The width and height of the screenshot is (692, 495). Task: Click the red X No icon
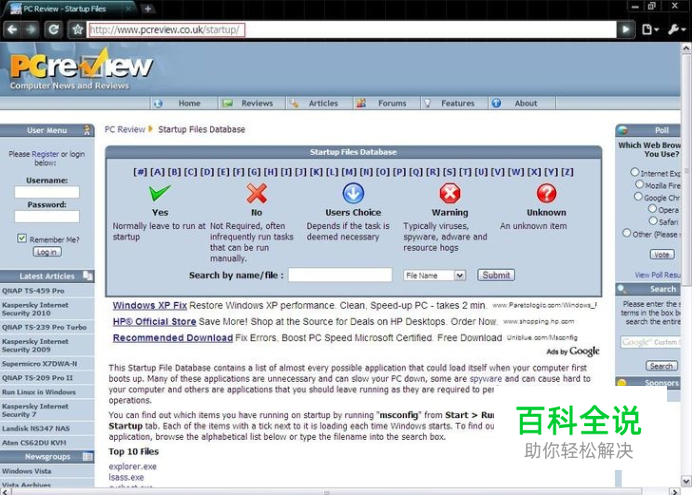tap(256, 193)
